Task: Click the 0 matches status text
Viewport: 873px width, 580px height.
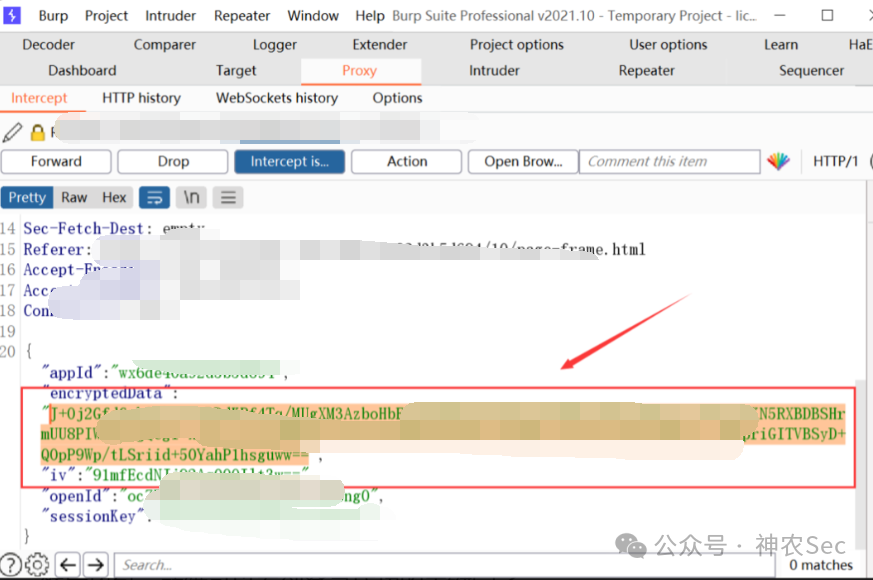Action: [821, 565]
